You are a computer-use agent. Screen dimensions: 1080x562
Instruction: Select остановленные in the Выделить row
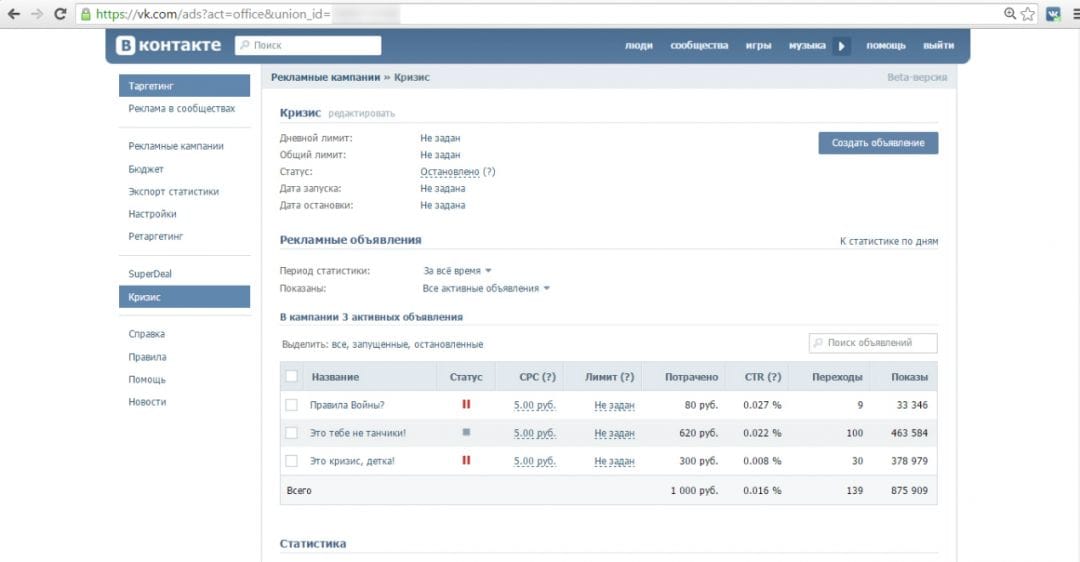(x=448, y=344)
